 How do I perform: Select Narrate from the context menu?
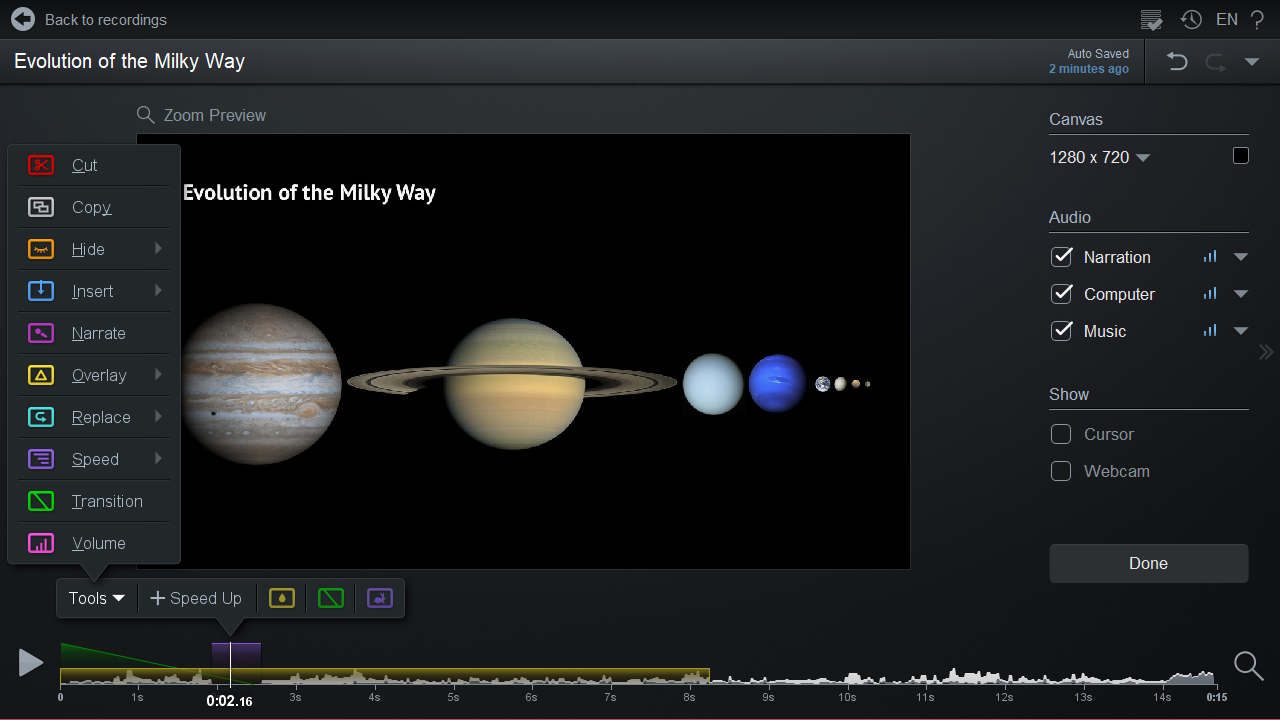coord(98,333)
